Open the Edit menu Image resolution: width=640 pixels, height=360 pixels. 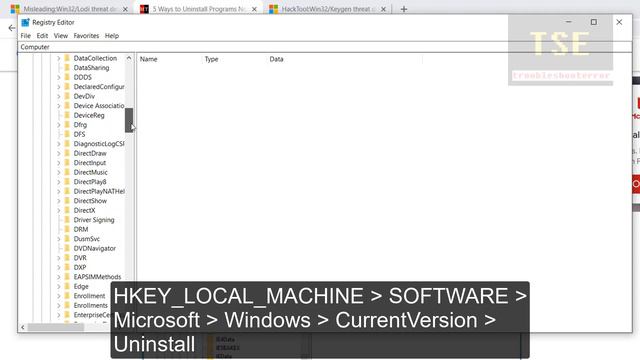pyautogui.click(x=42, y=36)
